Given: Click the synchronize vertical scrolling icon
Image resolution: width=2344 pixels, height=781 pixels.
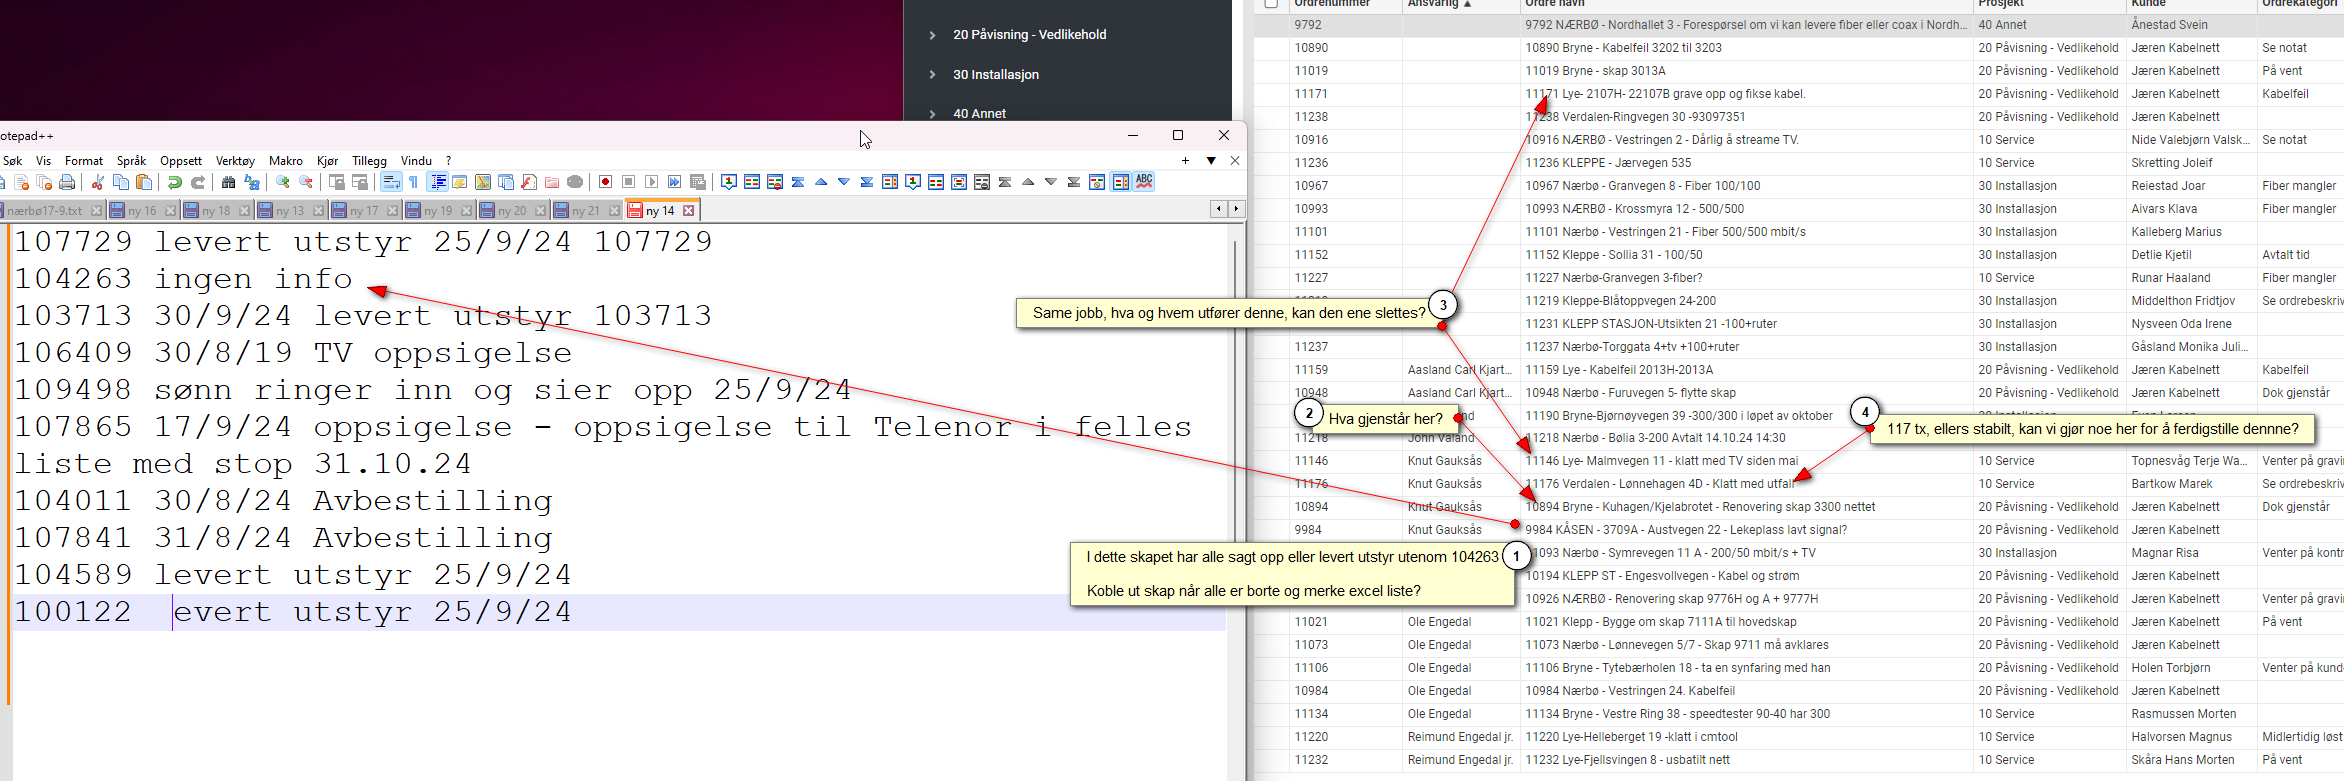Looking at the screenshot, I should tap(337, 182).
